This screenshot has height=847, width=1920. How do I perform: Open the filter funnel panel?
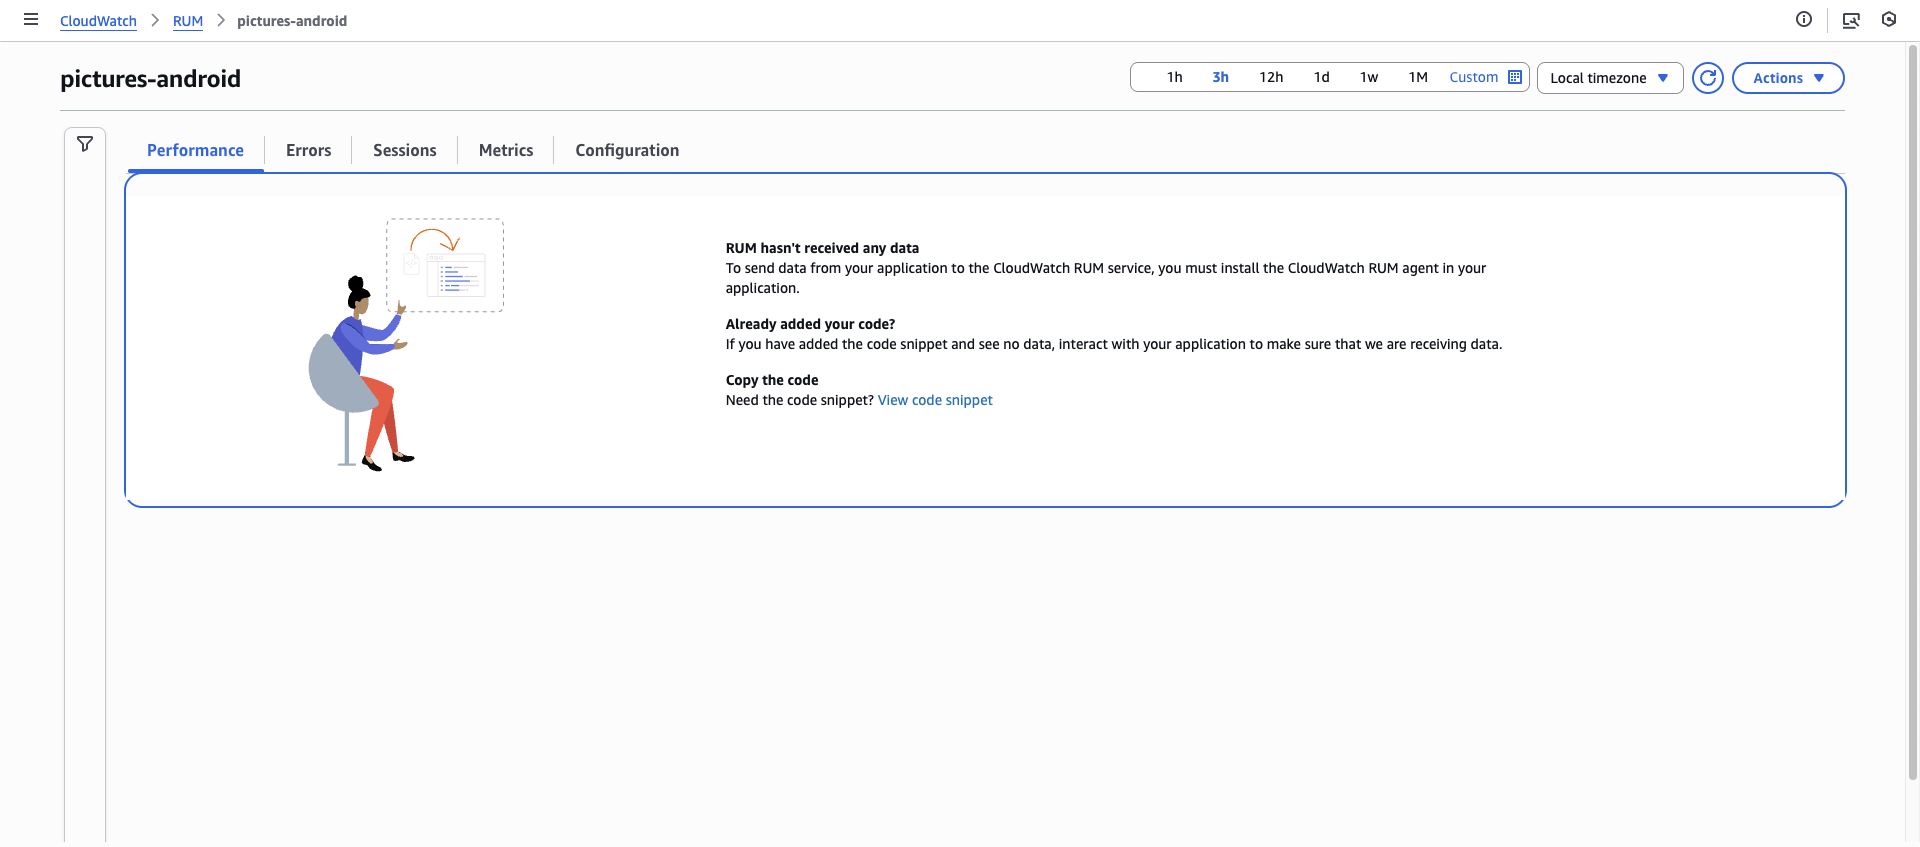coord(85,144)
